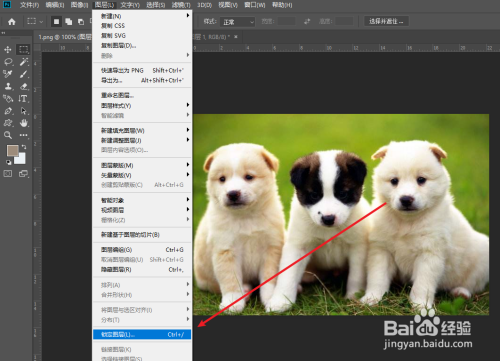Viewport: 500px width, 361px height.
Task: Select the Eraser tool
Action: (24, 86)
